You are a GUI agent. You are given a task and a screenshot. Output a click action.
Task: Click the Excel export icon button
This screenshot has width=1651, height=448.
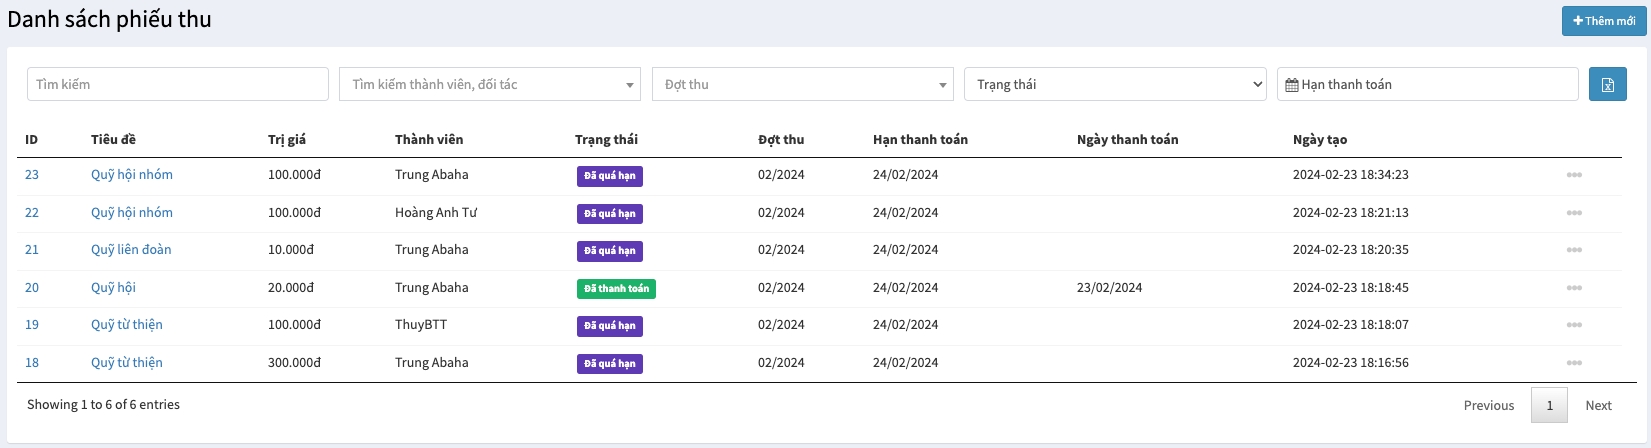pyautogui.click(x=1607, y=85)
